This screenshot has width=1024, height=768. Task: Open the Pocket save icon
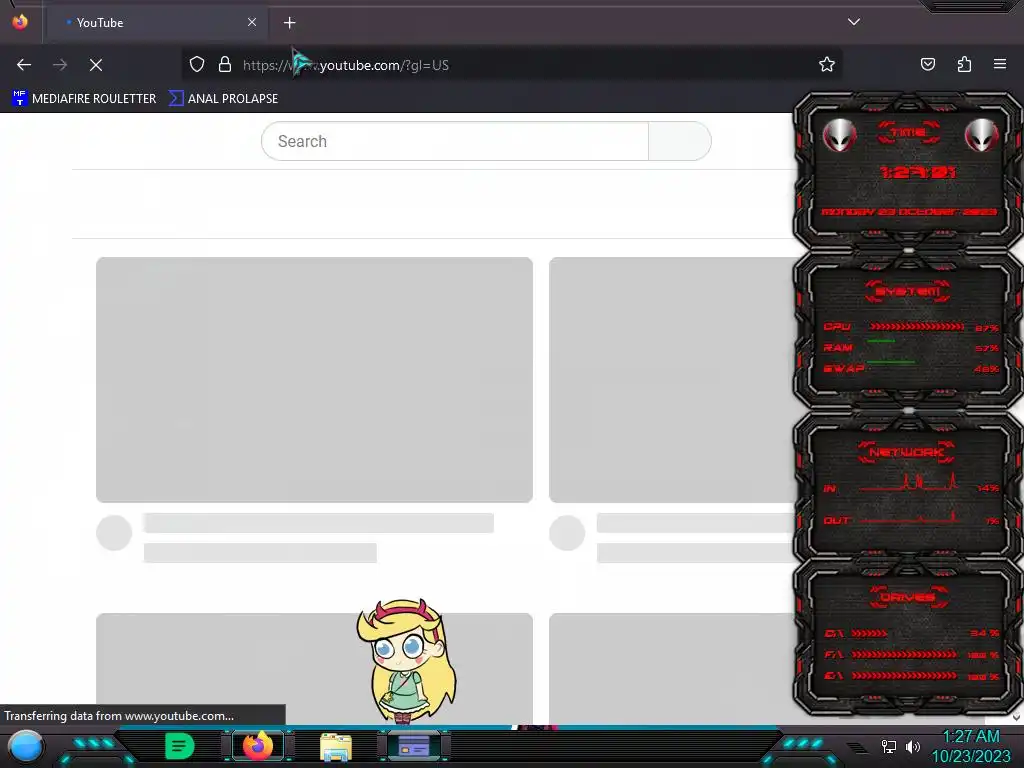click(x=927, y=64)
